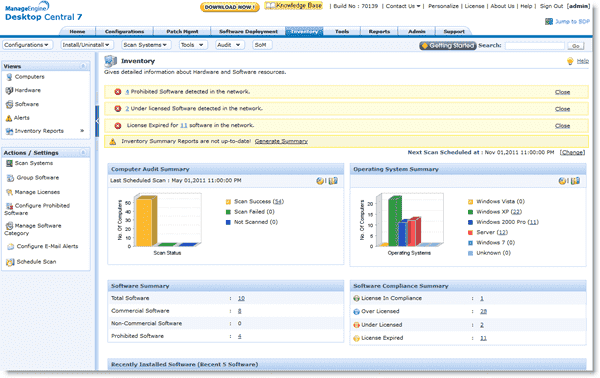Click the Configure E-Mail Alerts icon
The image size is (600, 378).
click(11, 247)
